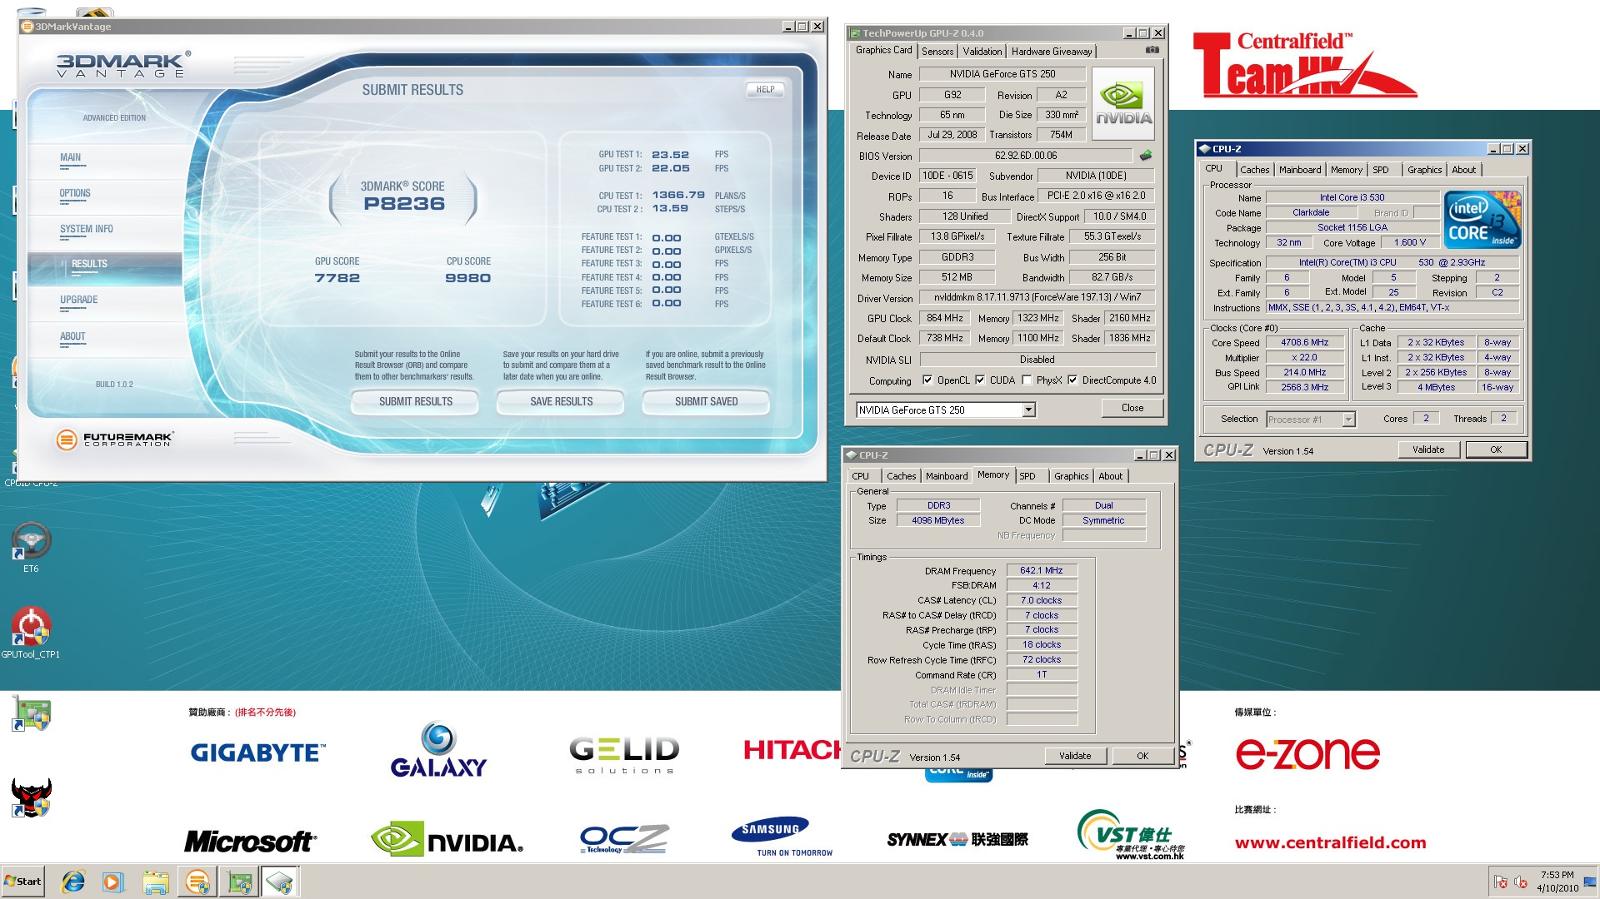This screenshot has height=899, width=1600.
Task: Click the Show Desktop icon in tray
Action: pyautogui.click(x=1590, y=882)
